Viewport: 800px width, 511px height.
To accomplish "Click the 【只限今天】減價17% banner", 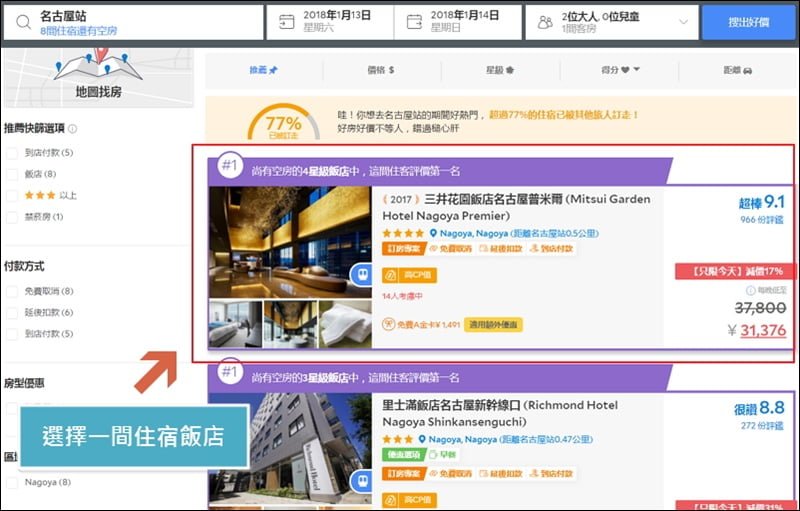I will 735,271.
